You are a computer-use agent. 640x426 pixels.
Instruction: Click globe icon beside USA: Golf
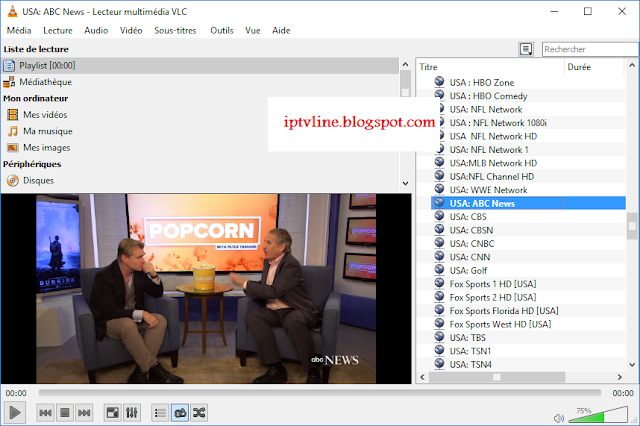[440, 269]
